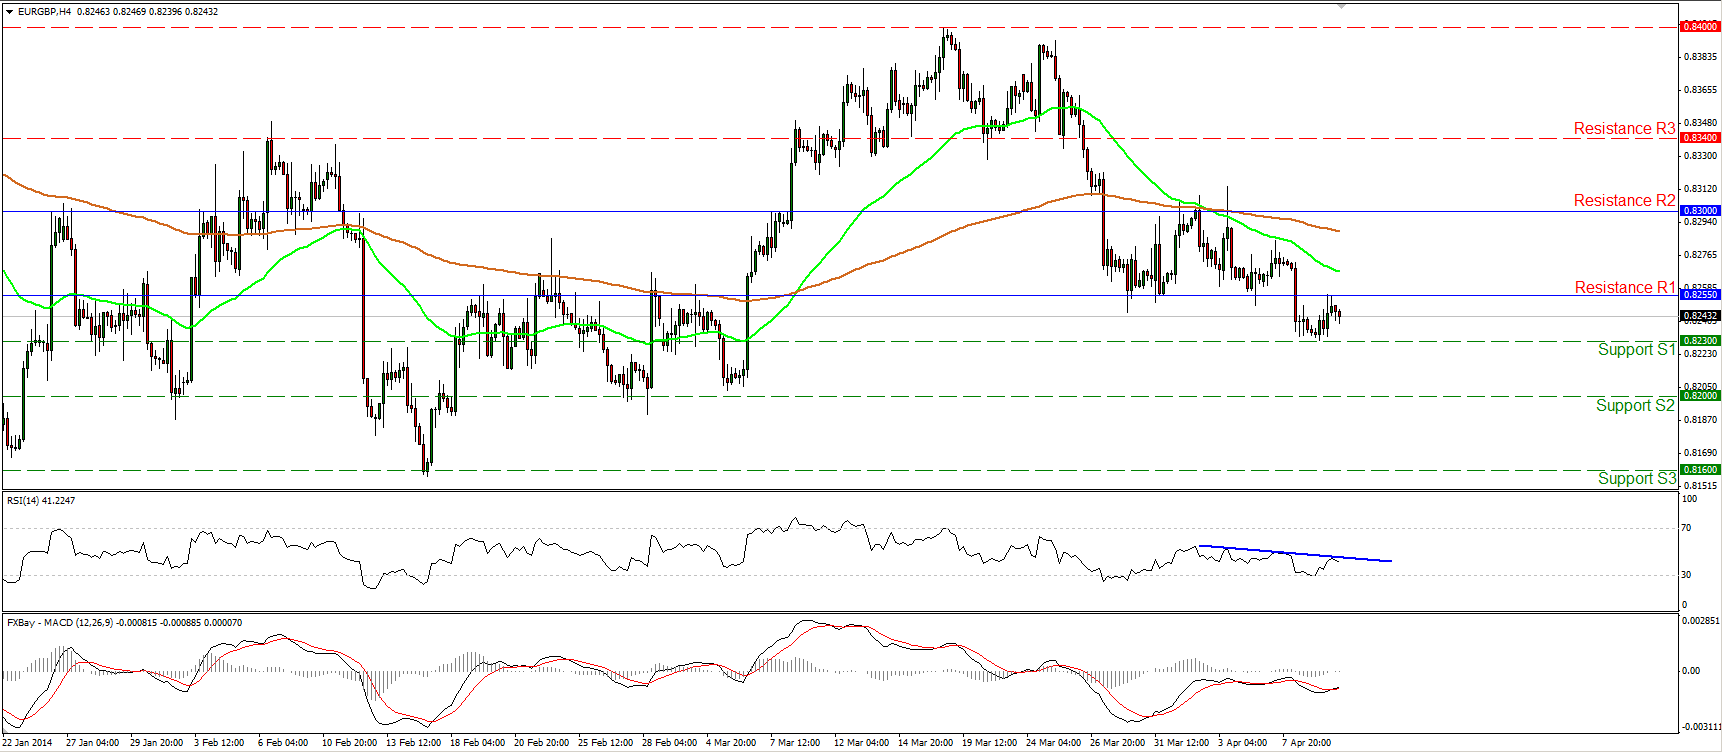Select the Support S3 label
This screenshot has height=753, width=1722.
[x=1636, y=478]
